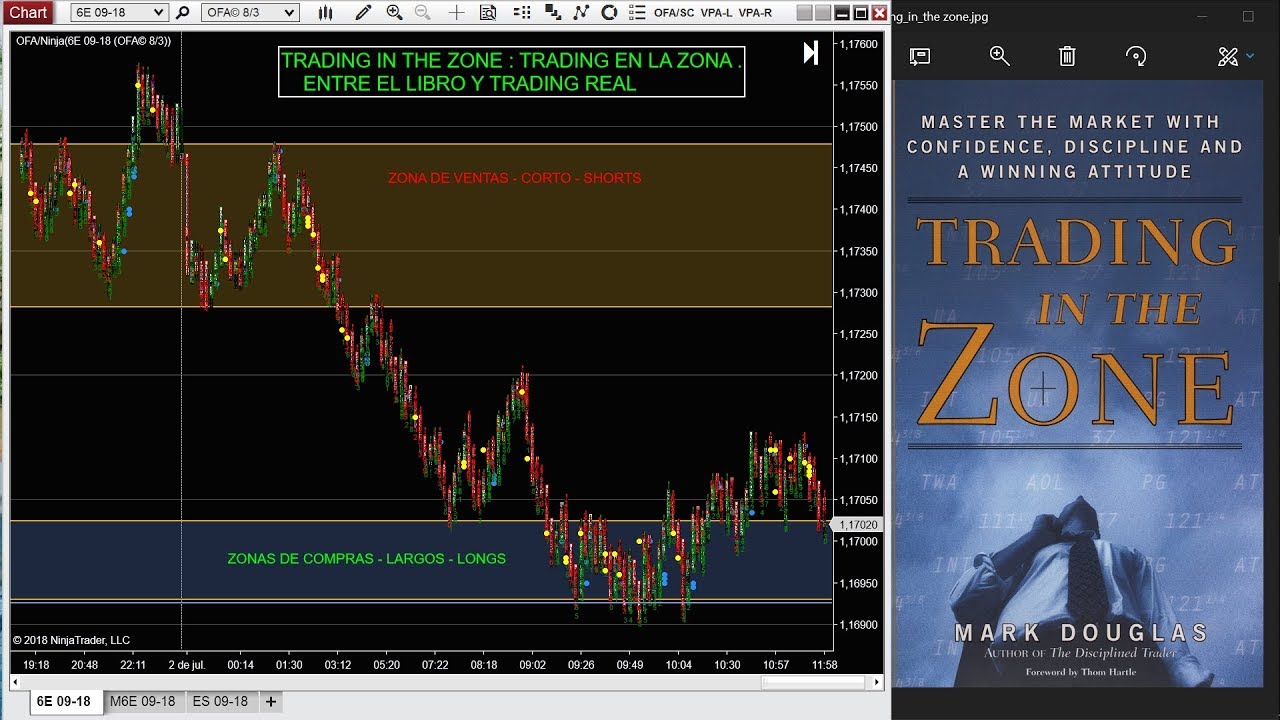
Task: Click the 1,17600 price axis label
Action: tap(859, 44)
